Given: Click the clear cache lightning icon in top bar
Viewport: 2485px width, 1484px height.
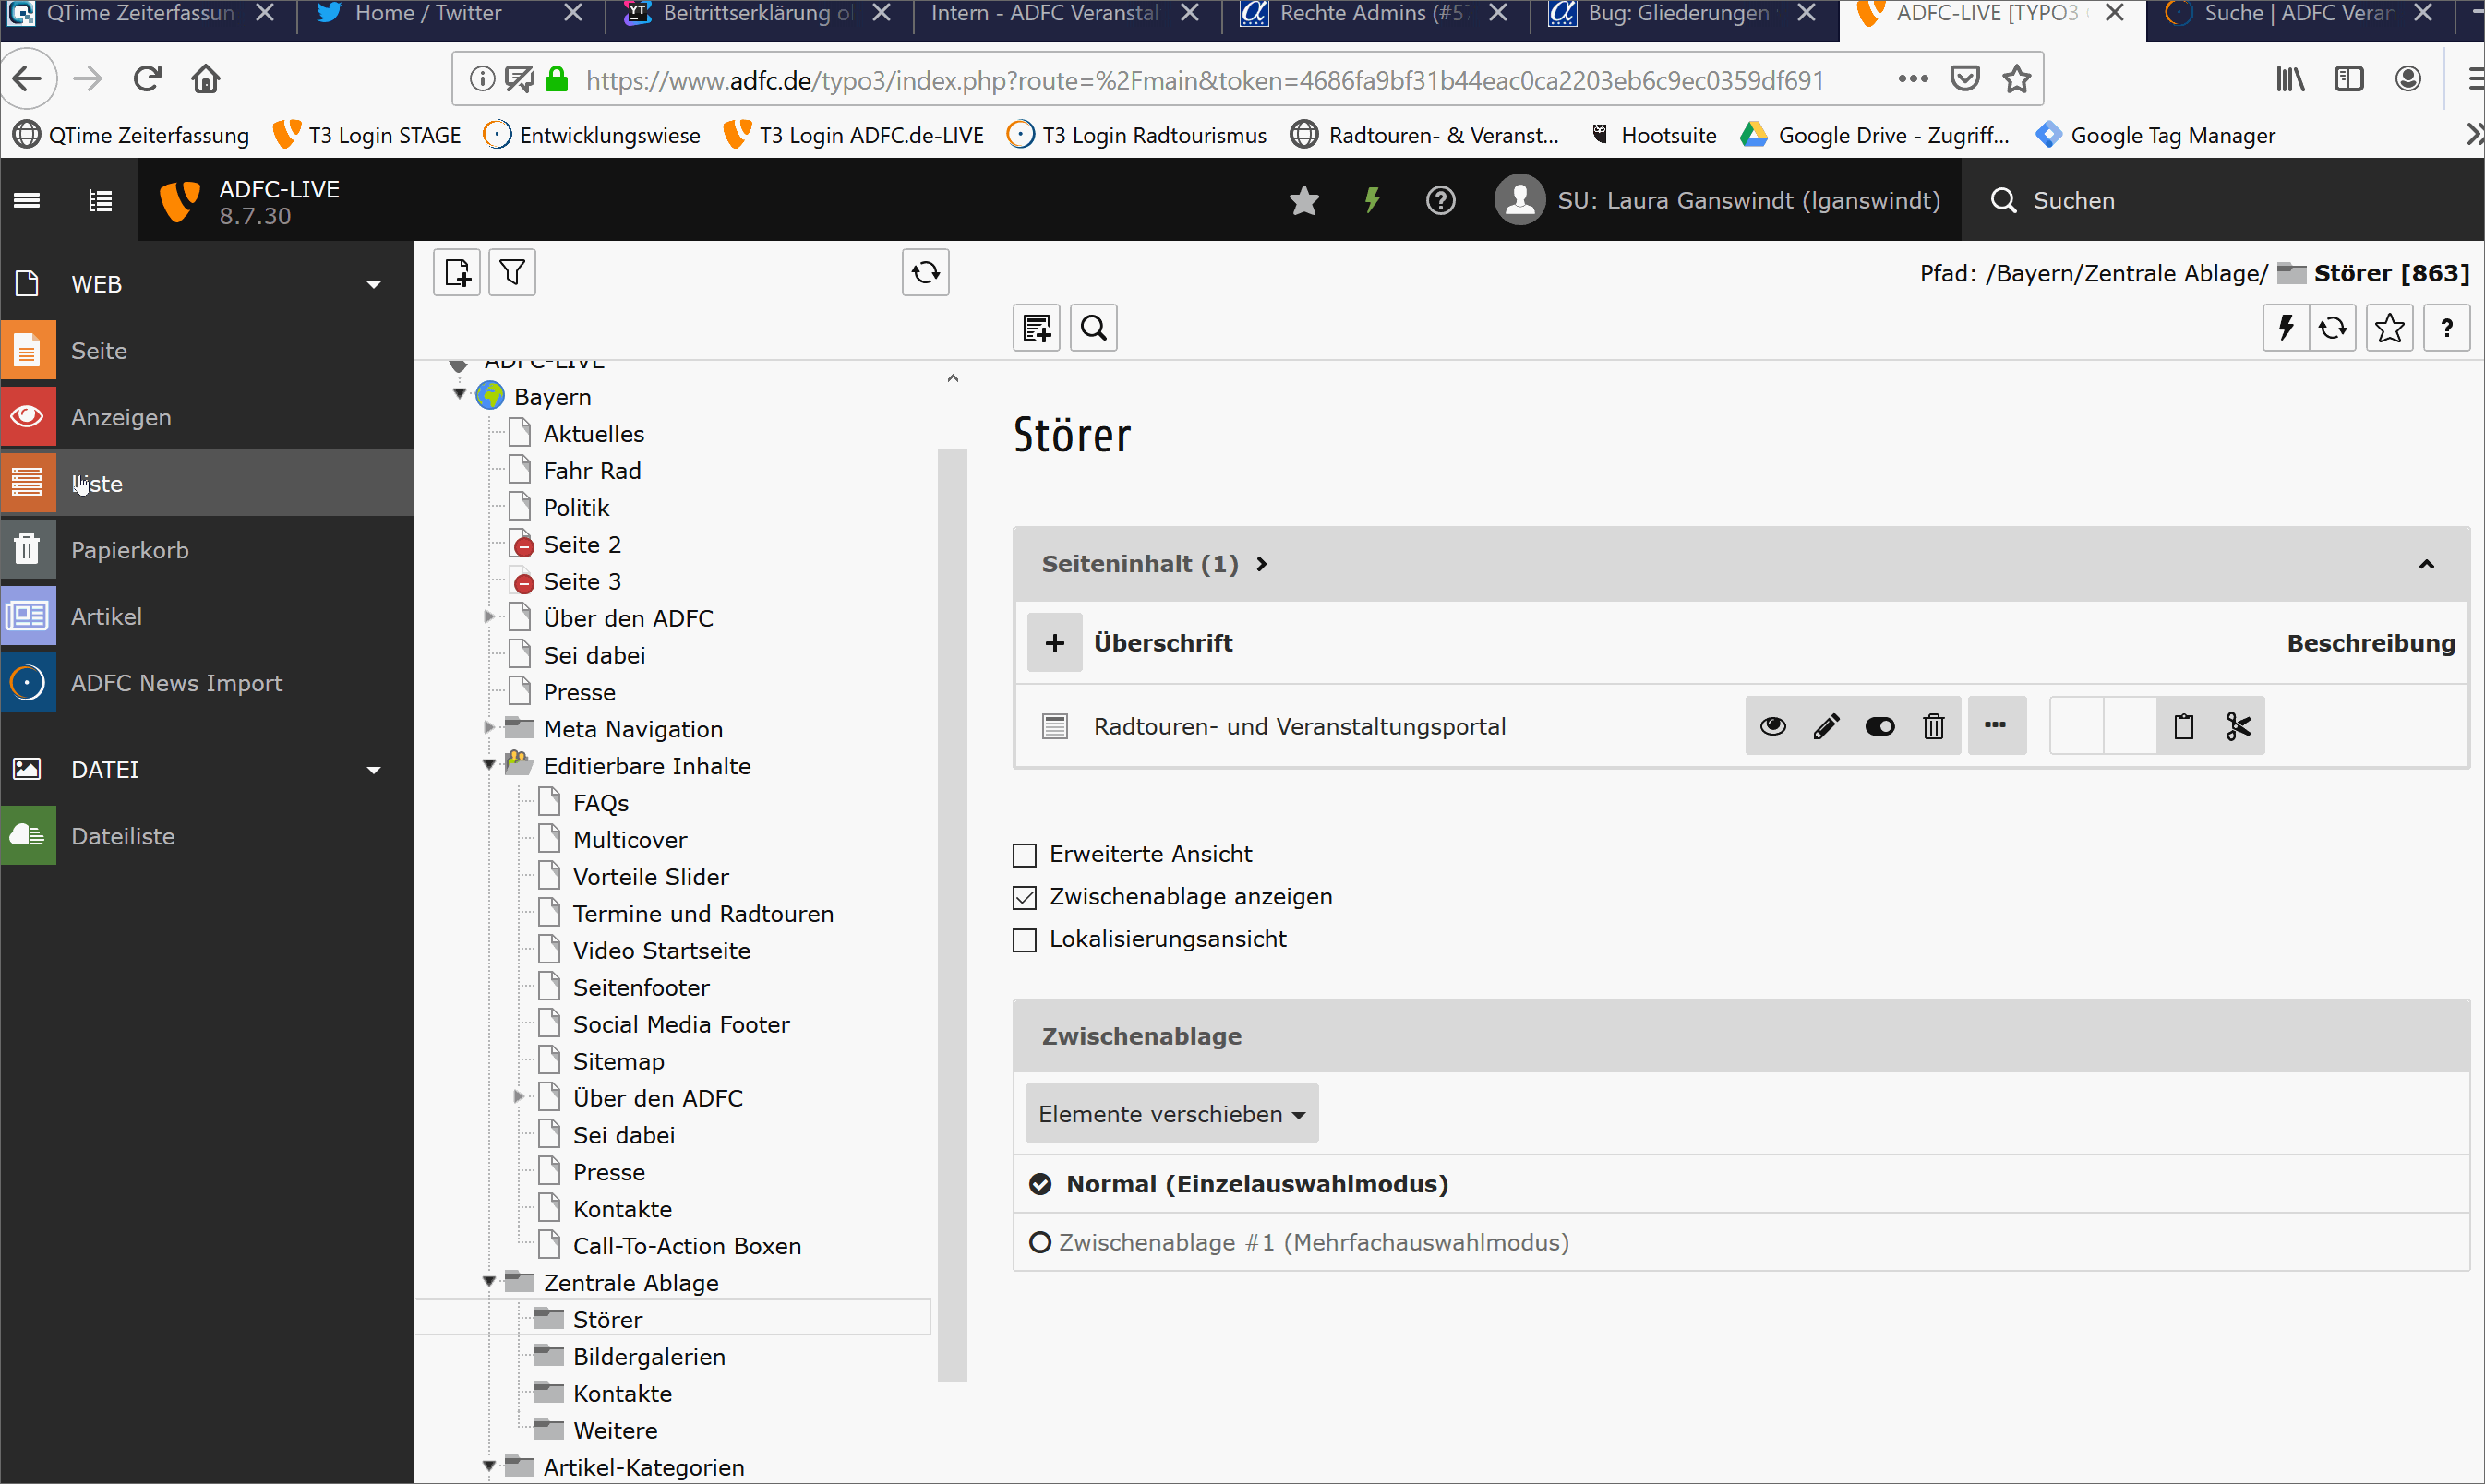Looking at the screenshot, I should coord(1372,200).
